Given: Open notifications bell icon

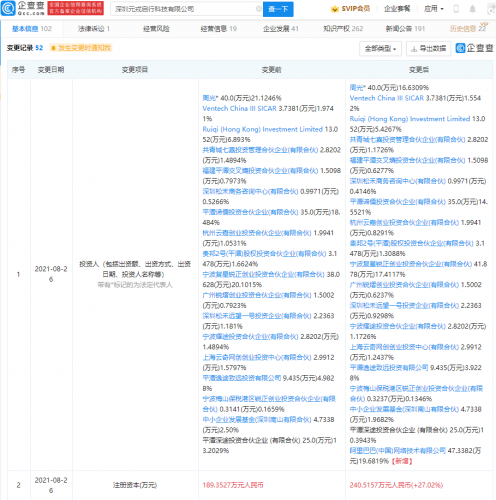Looking at the screenshot, I should tap(472, 9).
